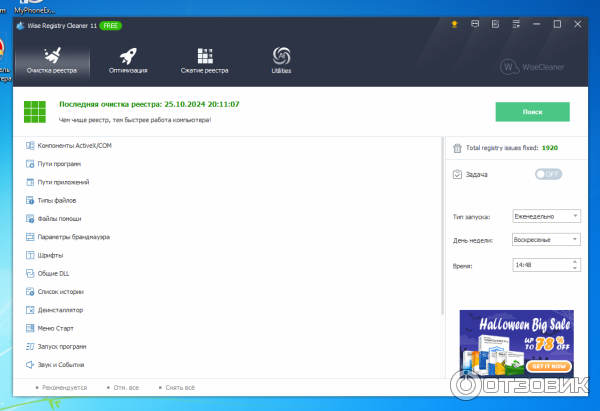Screen dimensions: 600x411
Task: Toggle the Задача scheduler switch on
Action: pos(548,174)
